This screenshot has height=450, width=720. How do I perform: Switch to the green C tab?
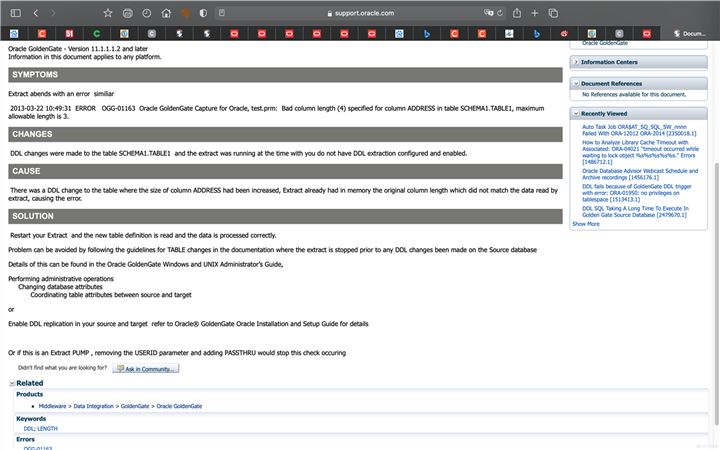[96, 34]
